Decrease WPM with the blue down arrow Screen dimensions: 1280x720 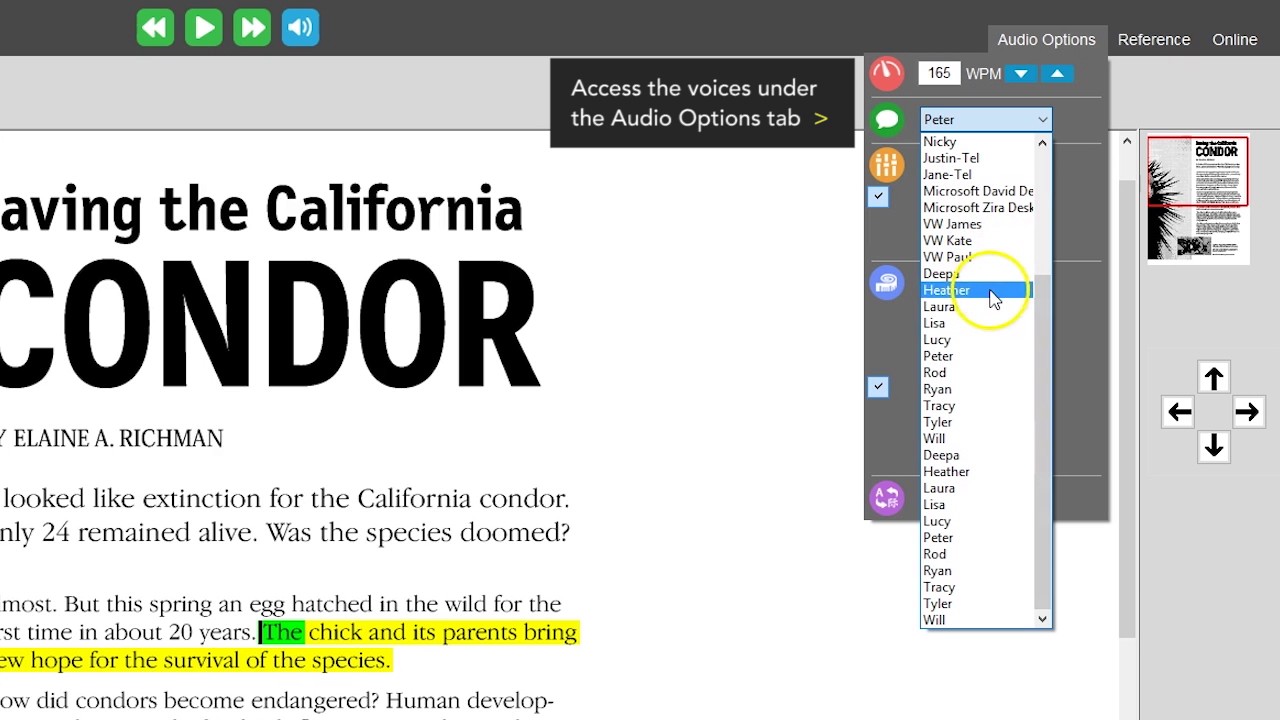1021,74
